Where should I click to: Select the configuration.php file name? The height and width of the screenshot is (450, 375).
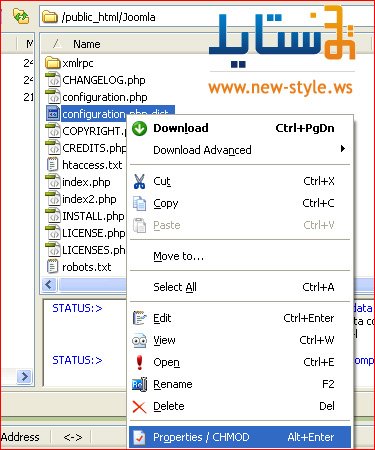[105, 97]
